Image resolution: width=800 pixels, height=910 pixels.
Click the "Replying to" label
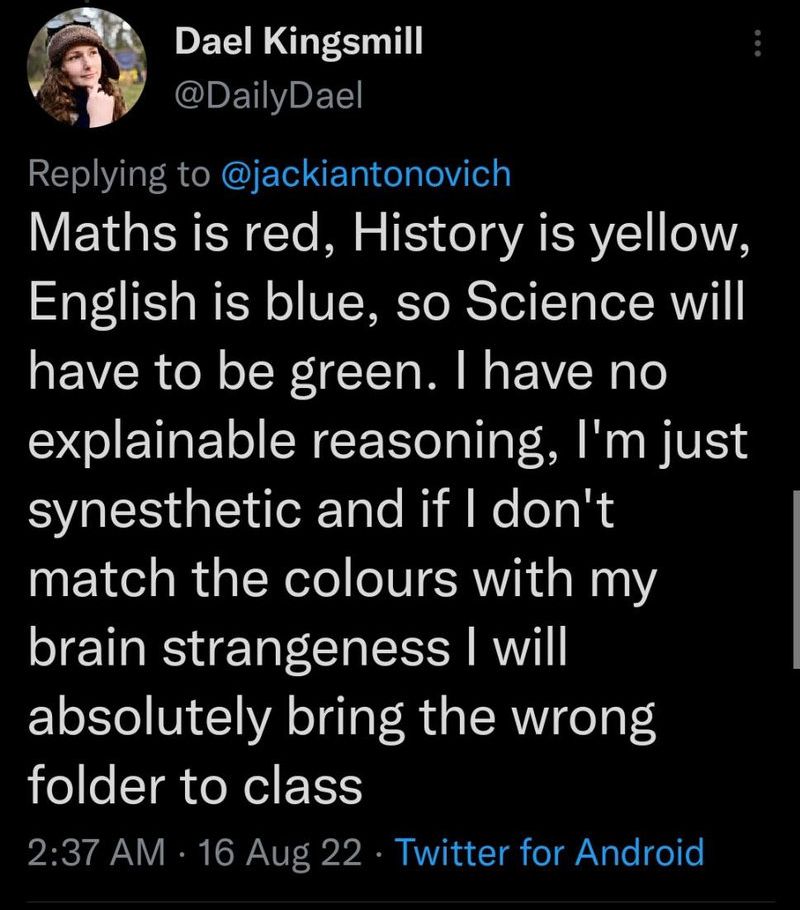(x=114, y=173)
